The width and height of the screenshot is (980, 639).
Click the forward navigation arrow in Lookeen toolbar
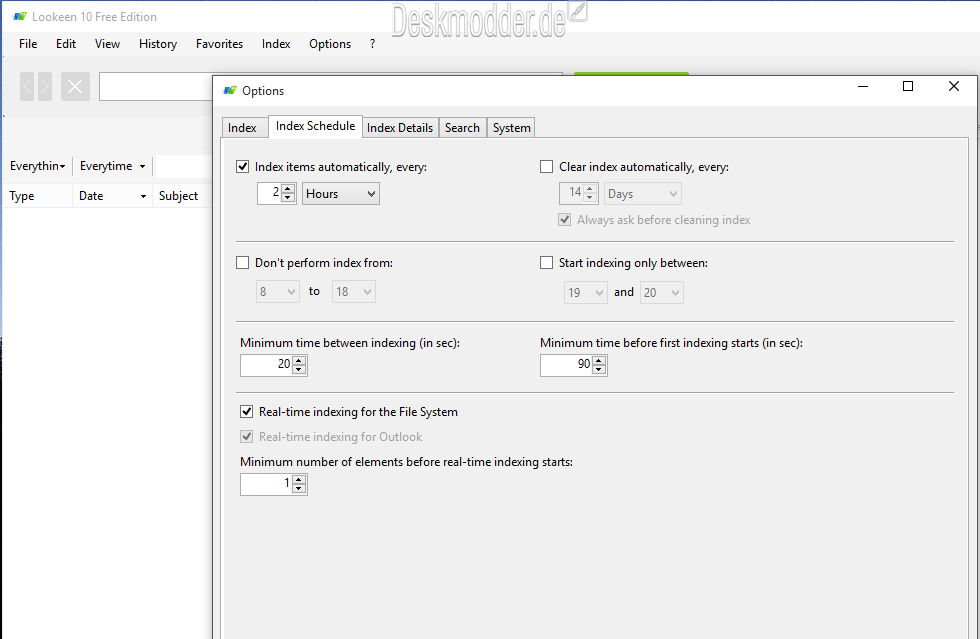tap(44, 86)
